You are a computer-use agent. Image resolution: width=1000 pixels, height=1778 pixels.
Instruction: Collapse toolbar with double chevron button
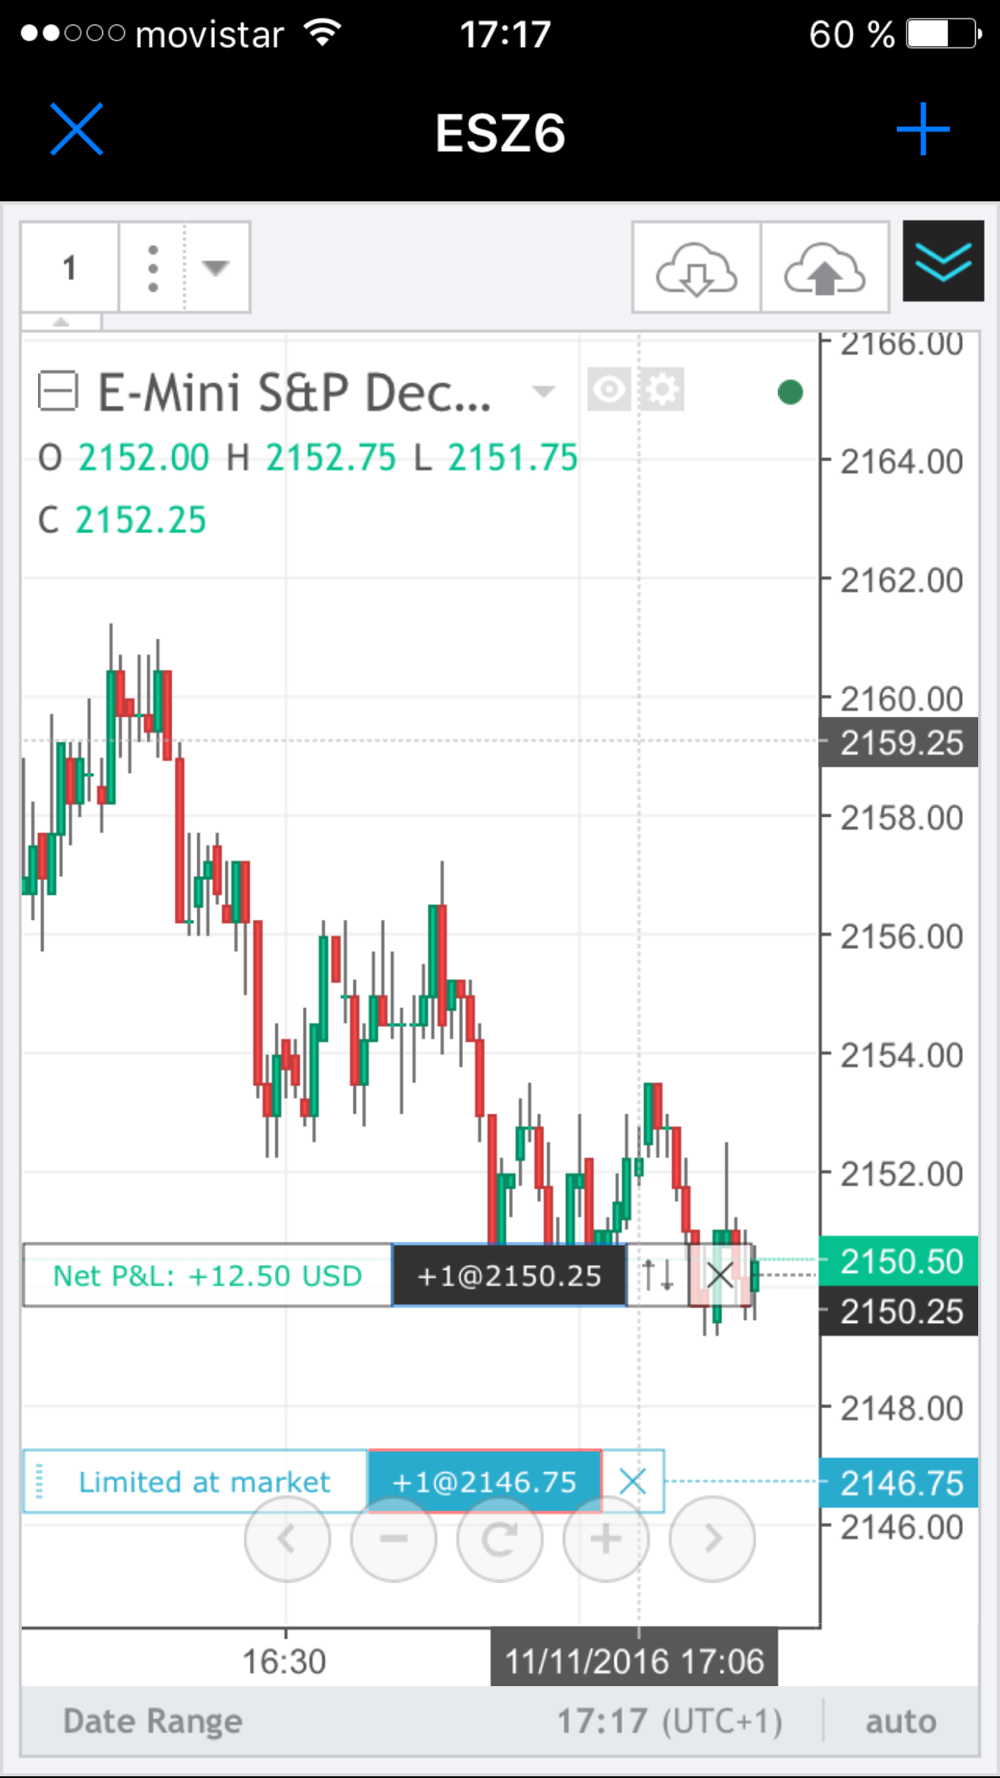[943, 262]
